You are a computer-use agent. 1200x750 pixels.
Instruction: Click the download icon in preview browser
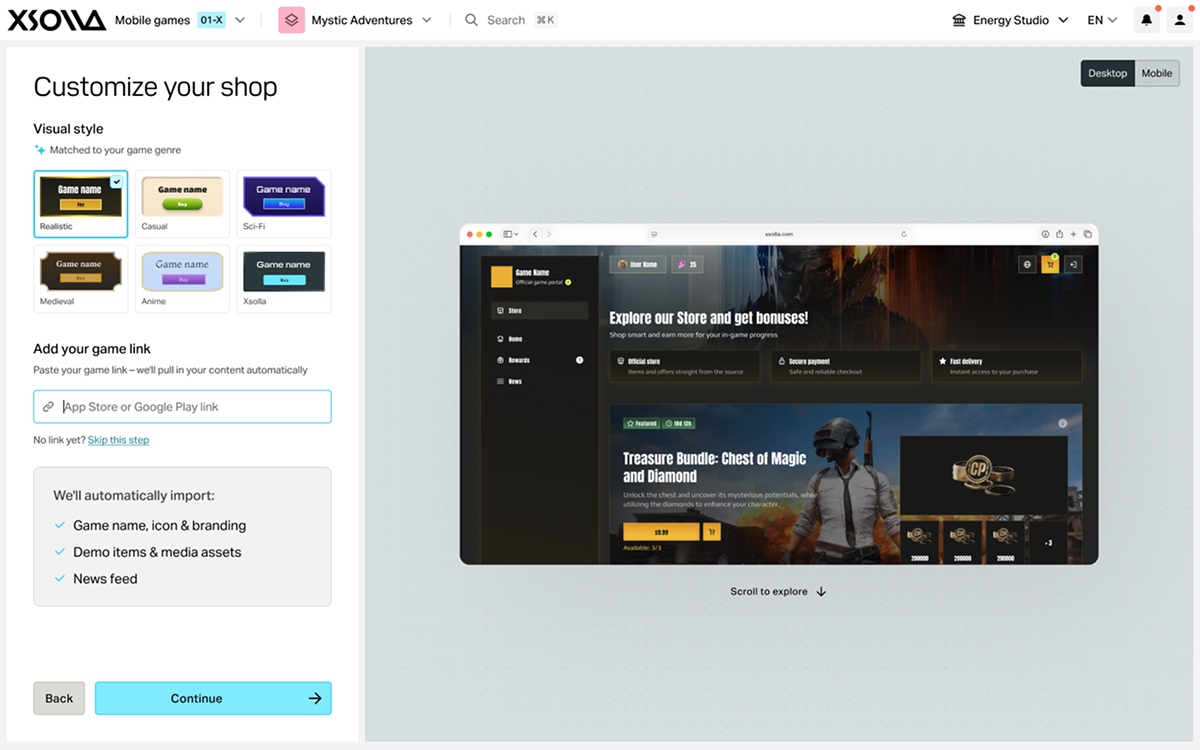(1045, 234)
